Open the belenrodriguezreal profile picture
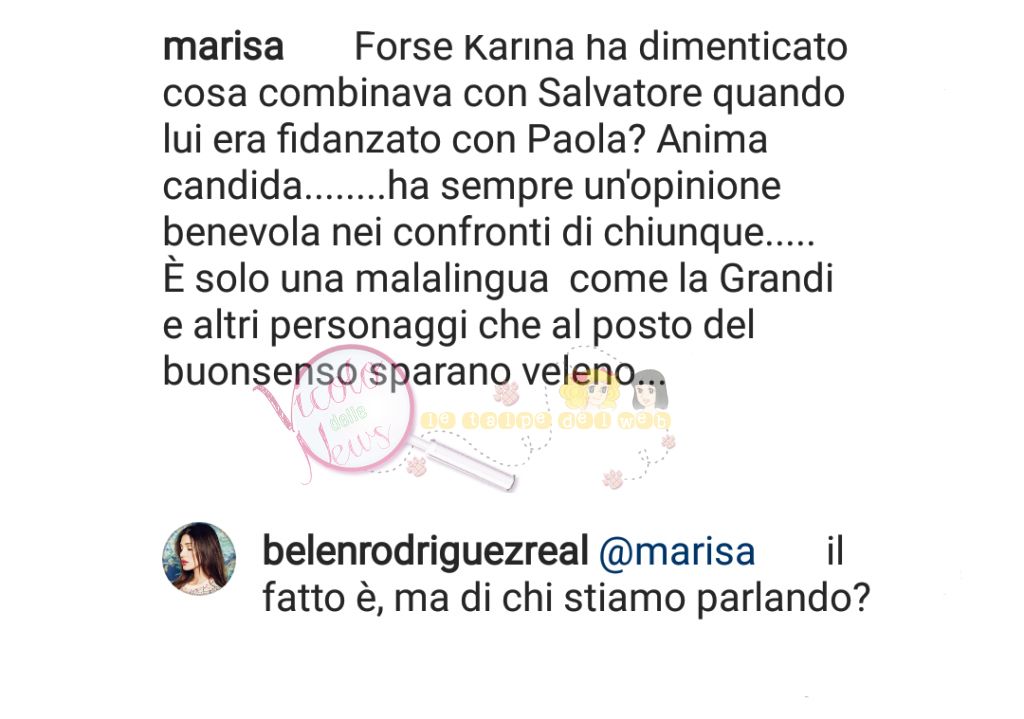This screenshot has height=719, width=1024. 199,558
